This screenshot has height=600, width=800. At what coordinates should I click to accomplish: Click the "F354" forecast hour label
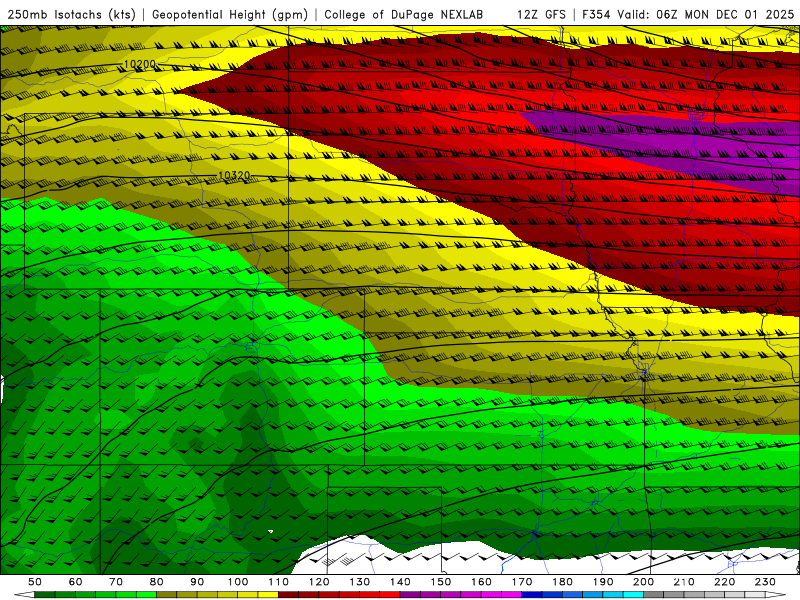click(596, 15)
